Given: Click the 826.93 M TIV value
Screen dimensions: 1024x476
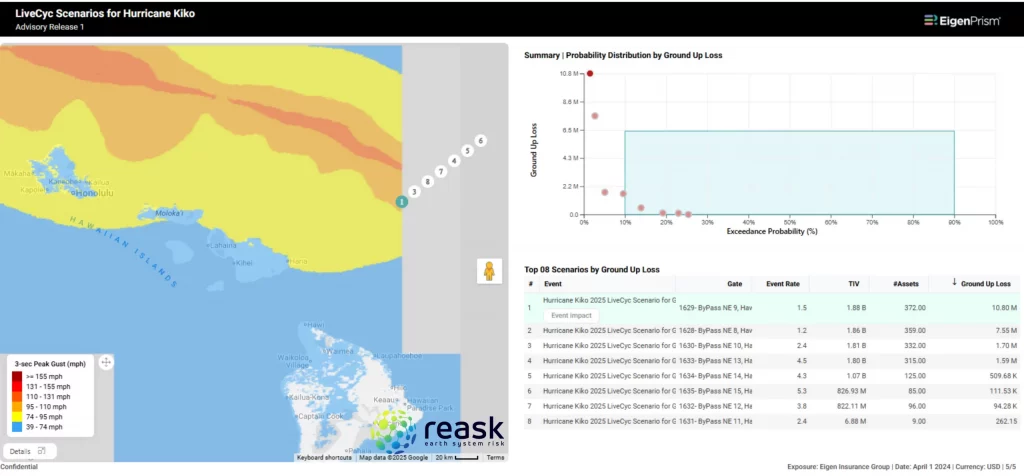Looking at the screenshot, I should click(x=850, y=390).
